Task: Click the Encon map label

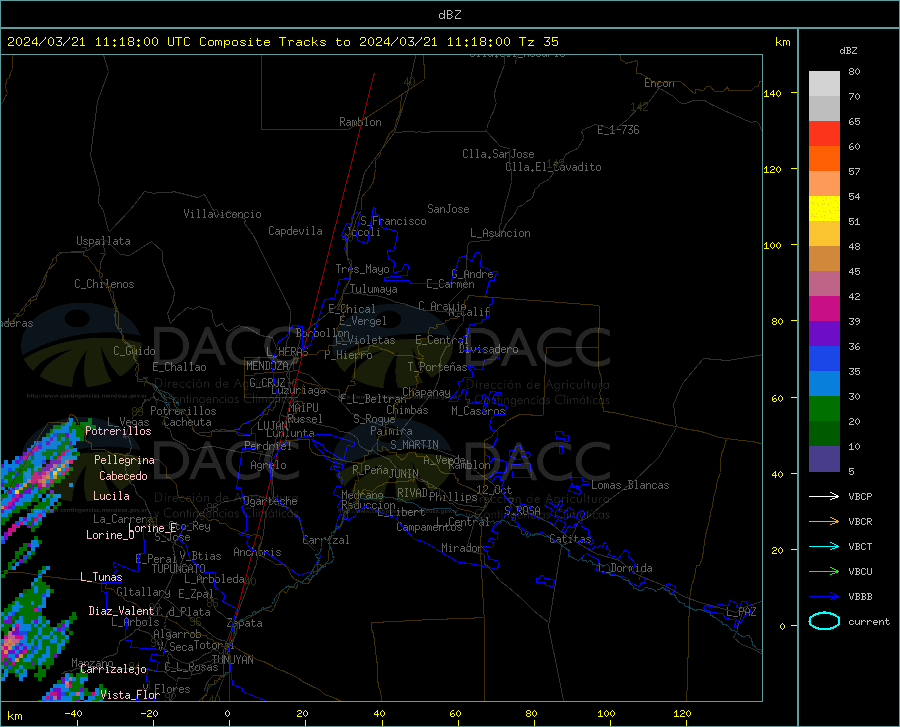Action: pos(659,83)
